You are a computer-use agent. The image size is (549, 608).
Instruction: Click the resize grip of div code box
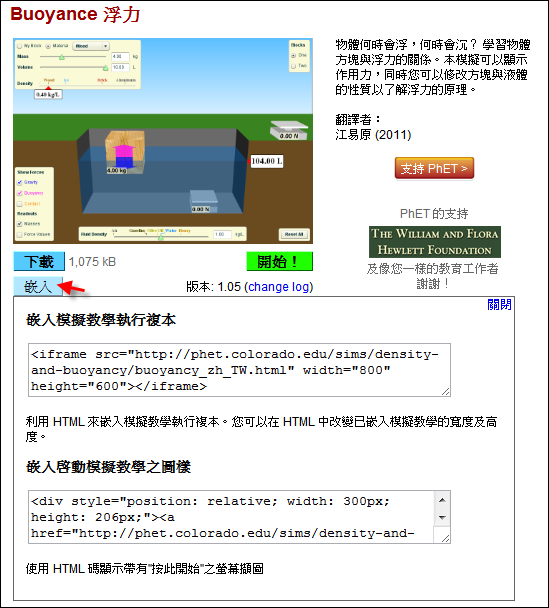point(445,538)
